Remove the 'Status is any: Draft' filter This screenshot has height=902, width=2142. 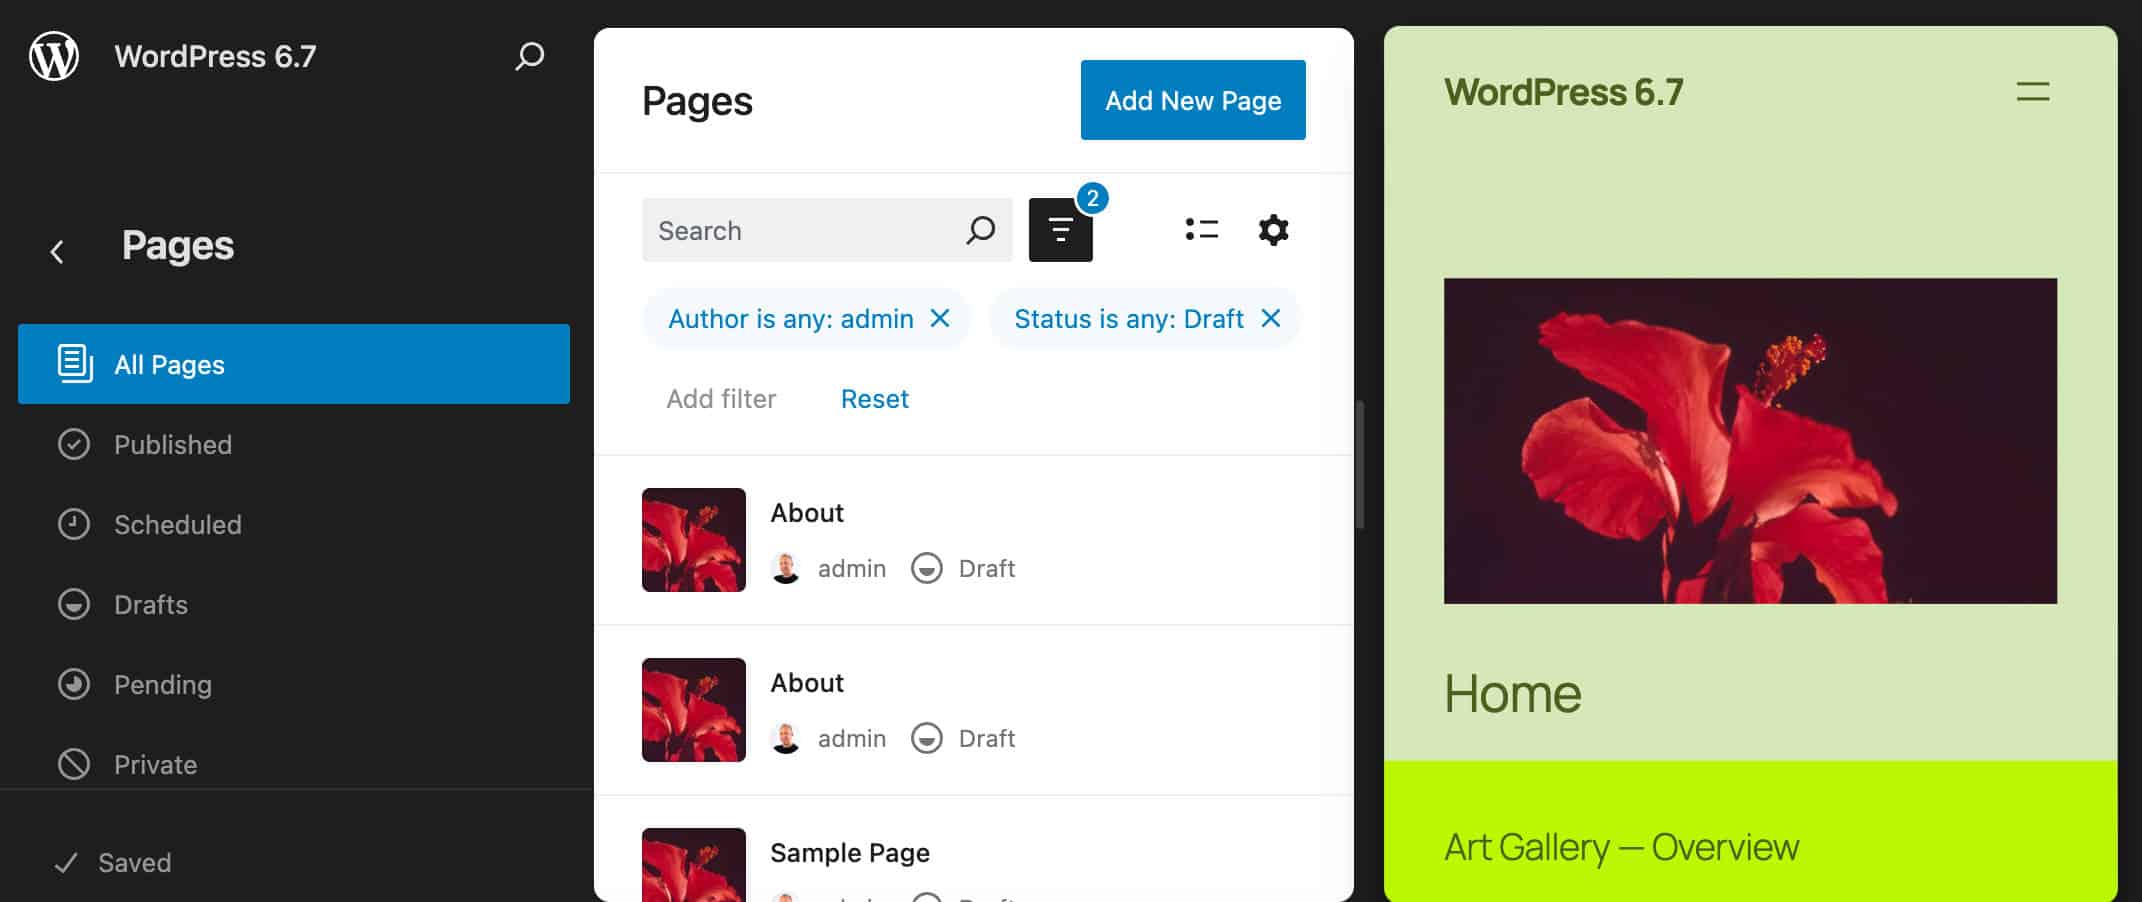1271,318
